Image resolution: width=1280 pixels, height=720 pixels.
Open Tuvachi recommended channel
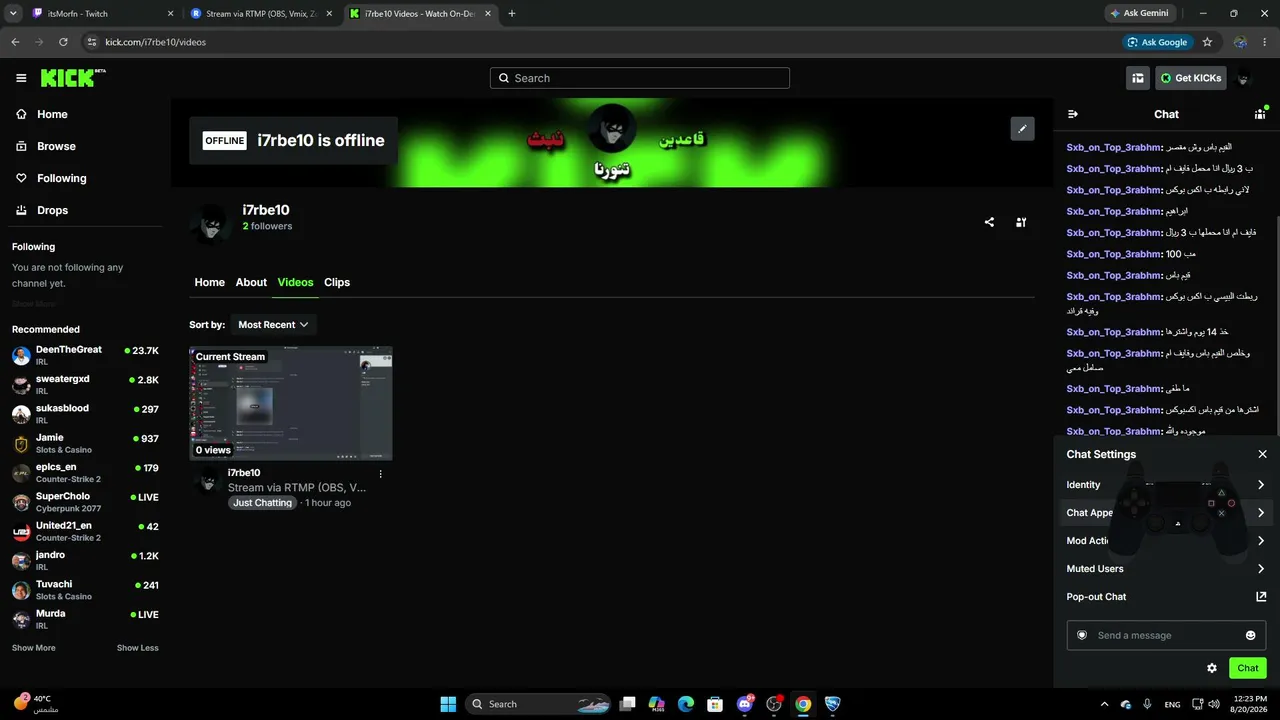pyautogui.click(x=85, y=589)
